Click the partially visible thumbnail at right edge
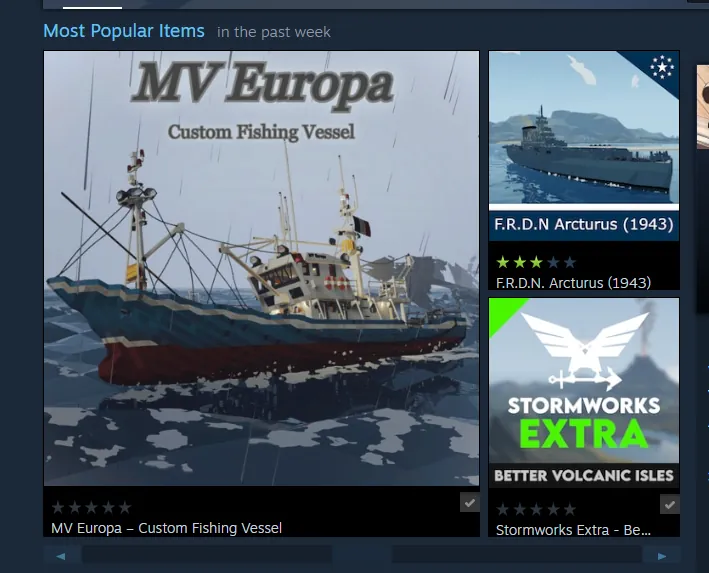709x573 pixels. coord(703,107)
